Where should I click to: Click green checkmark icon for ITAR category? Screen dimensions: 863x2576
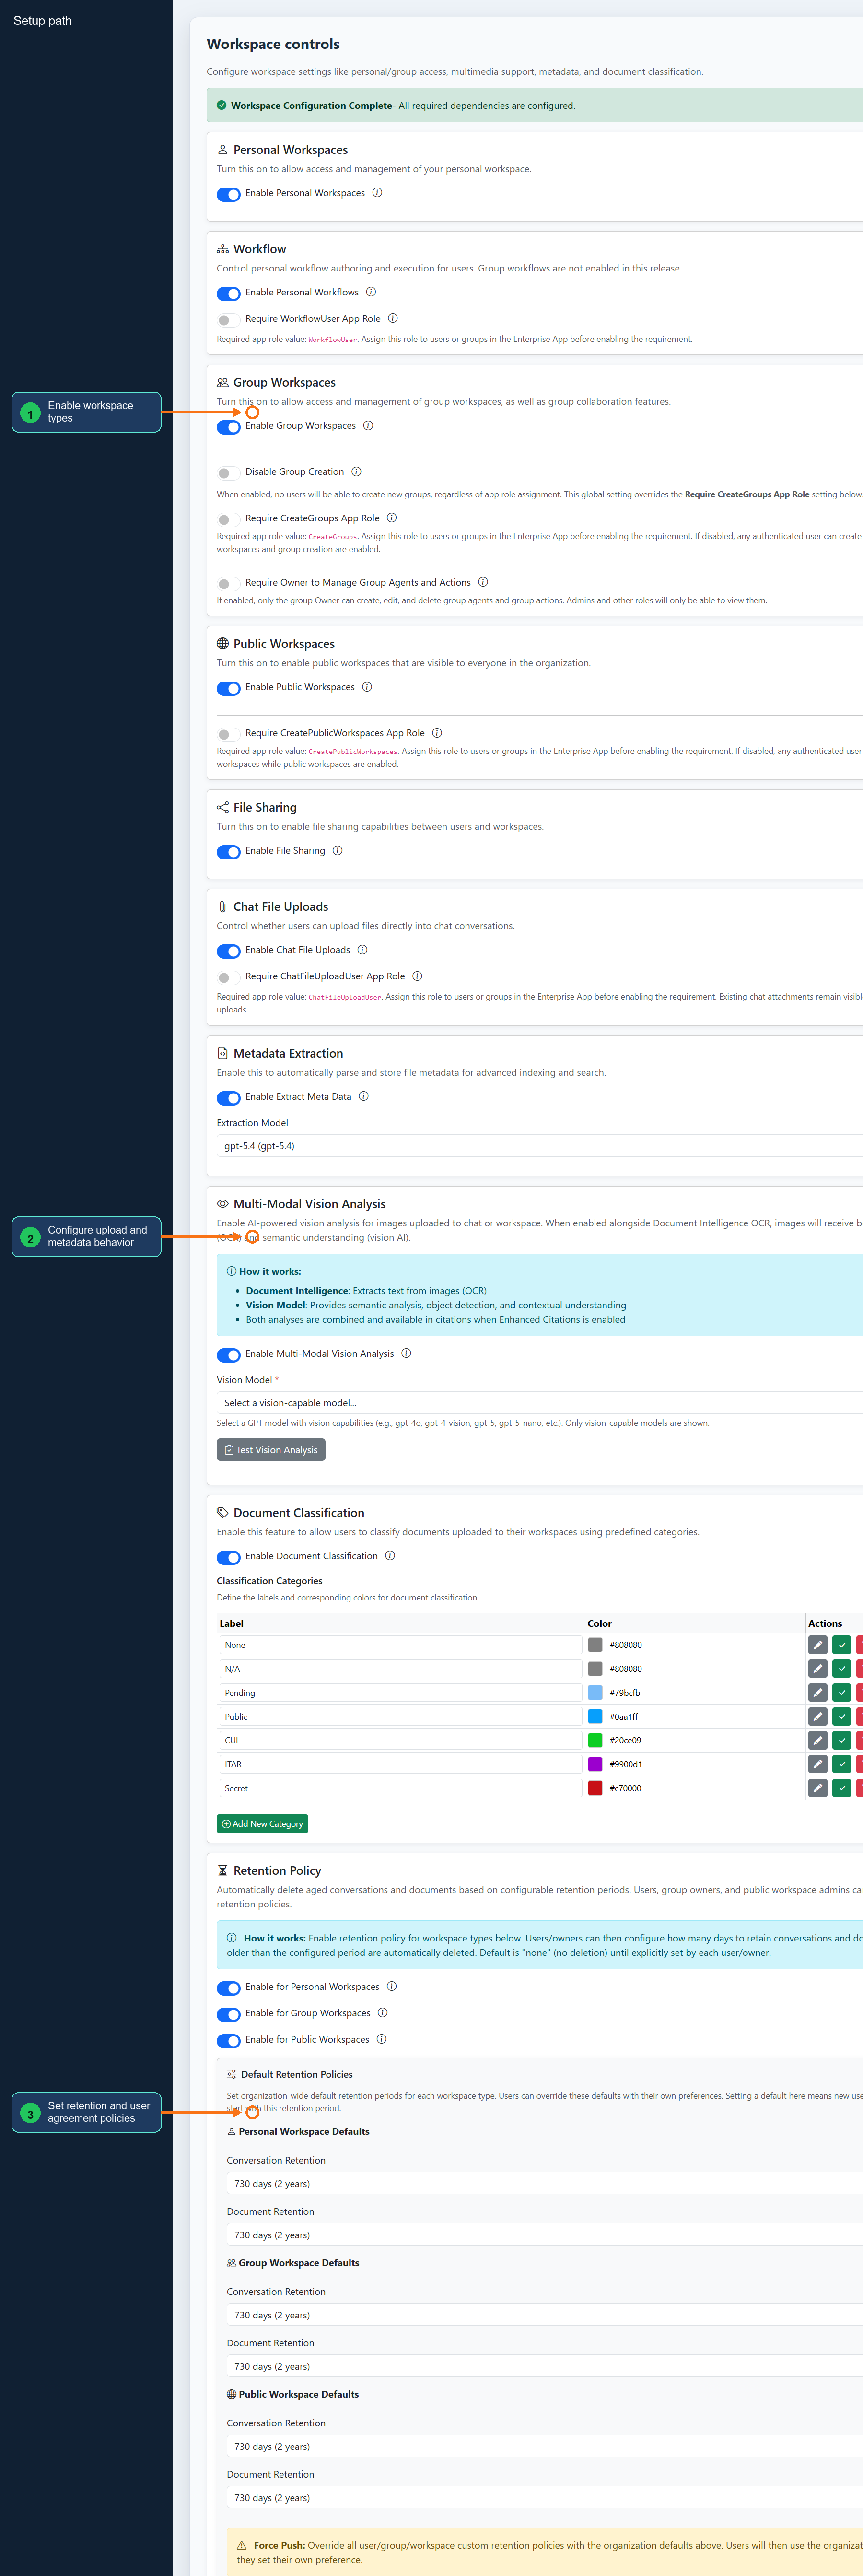click(841, 1764)
